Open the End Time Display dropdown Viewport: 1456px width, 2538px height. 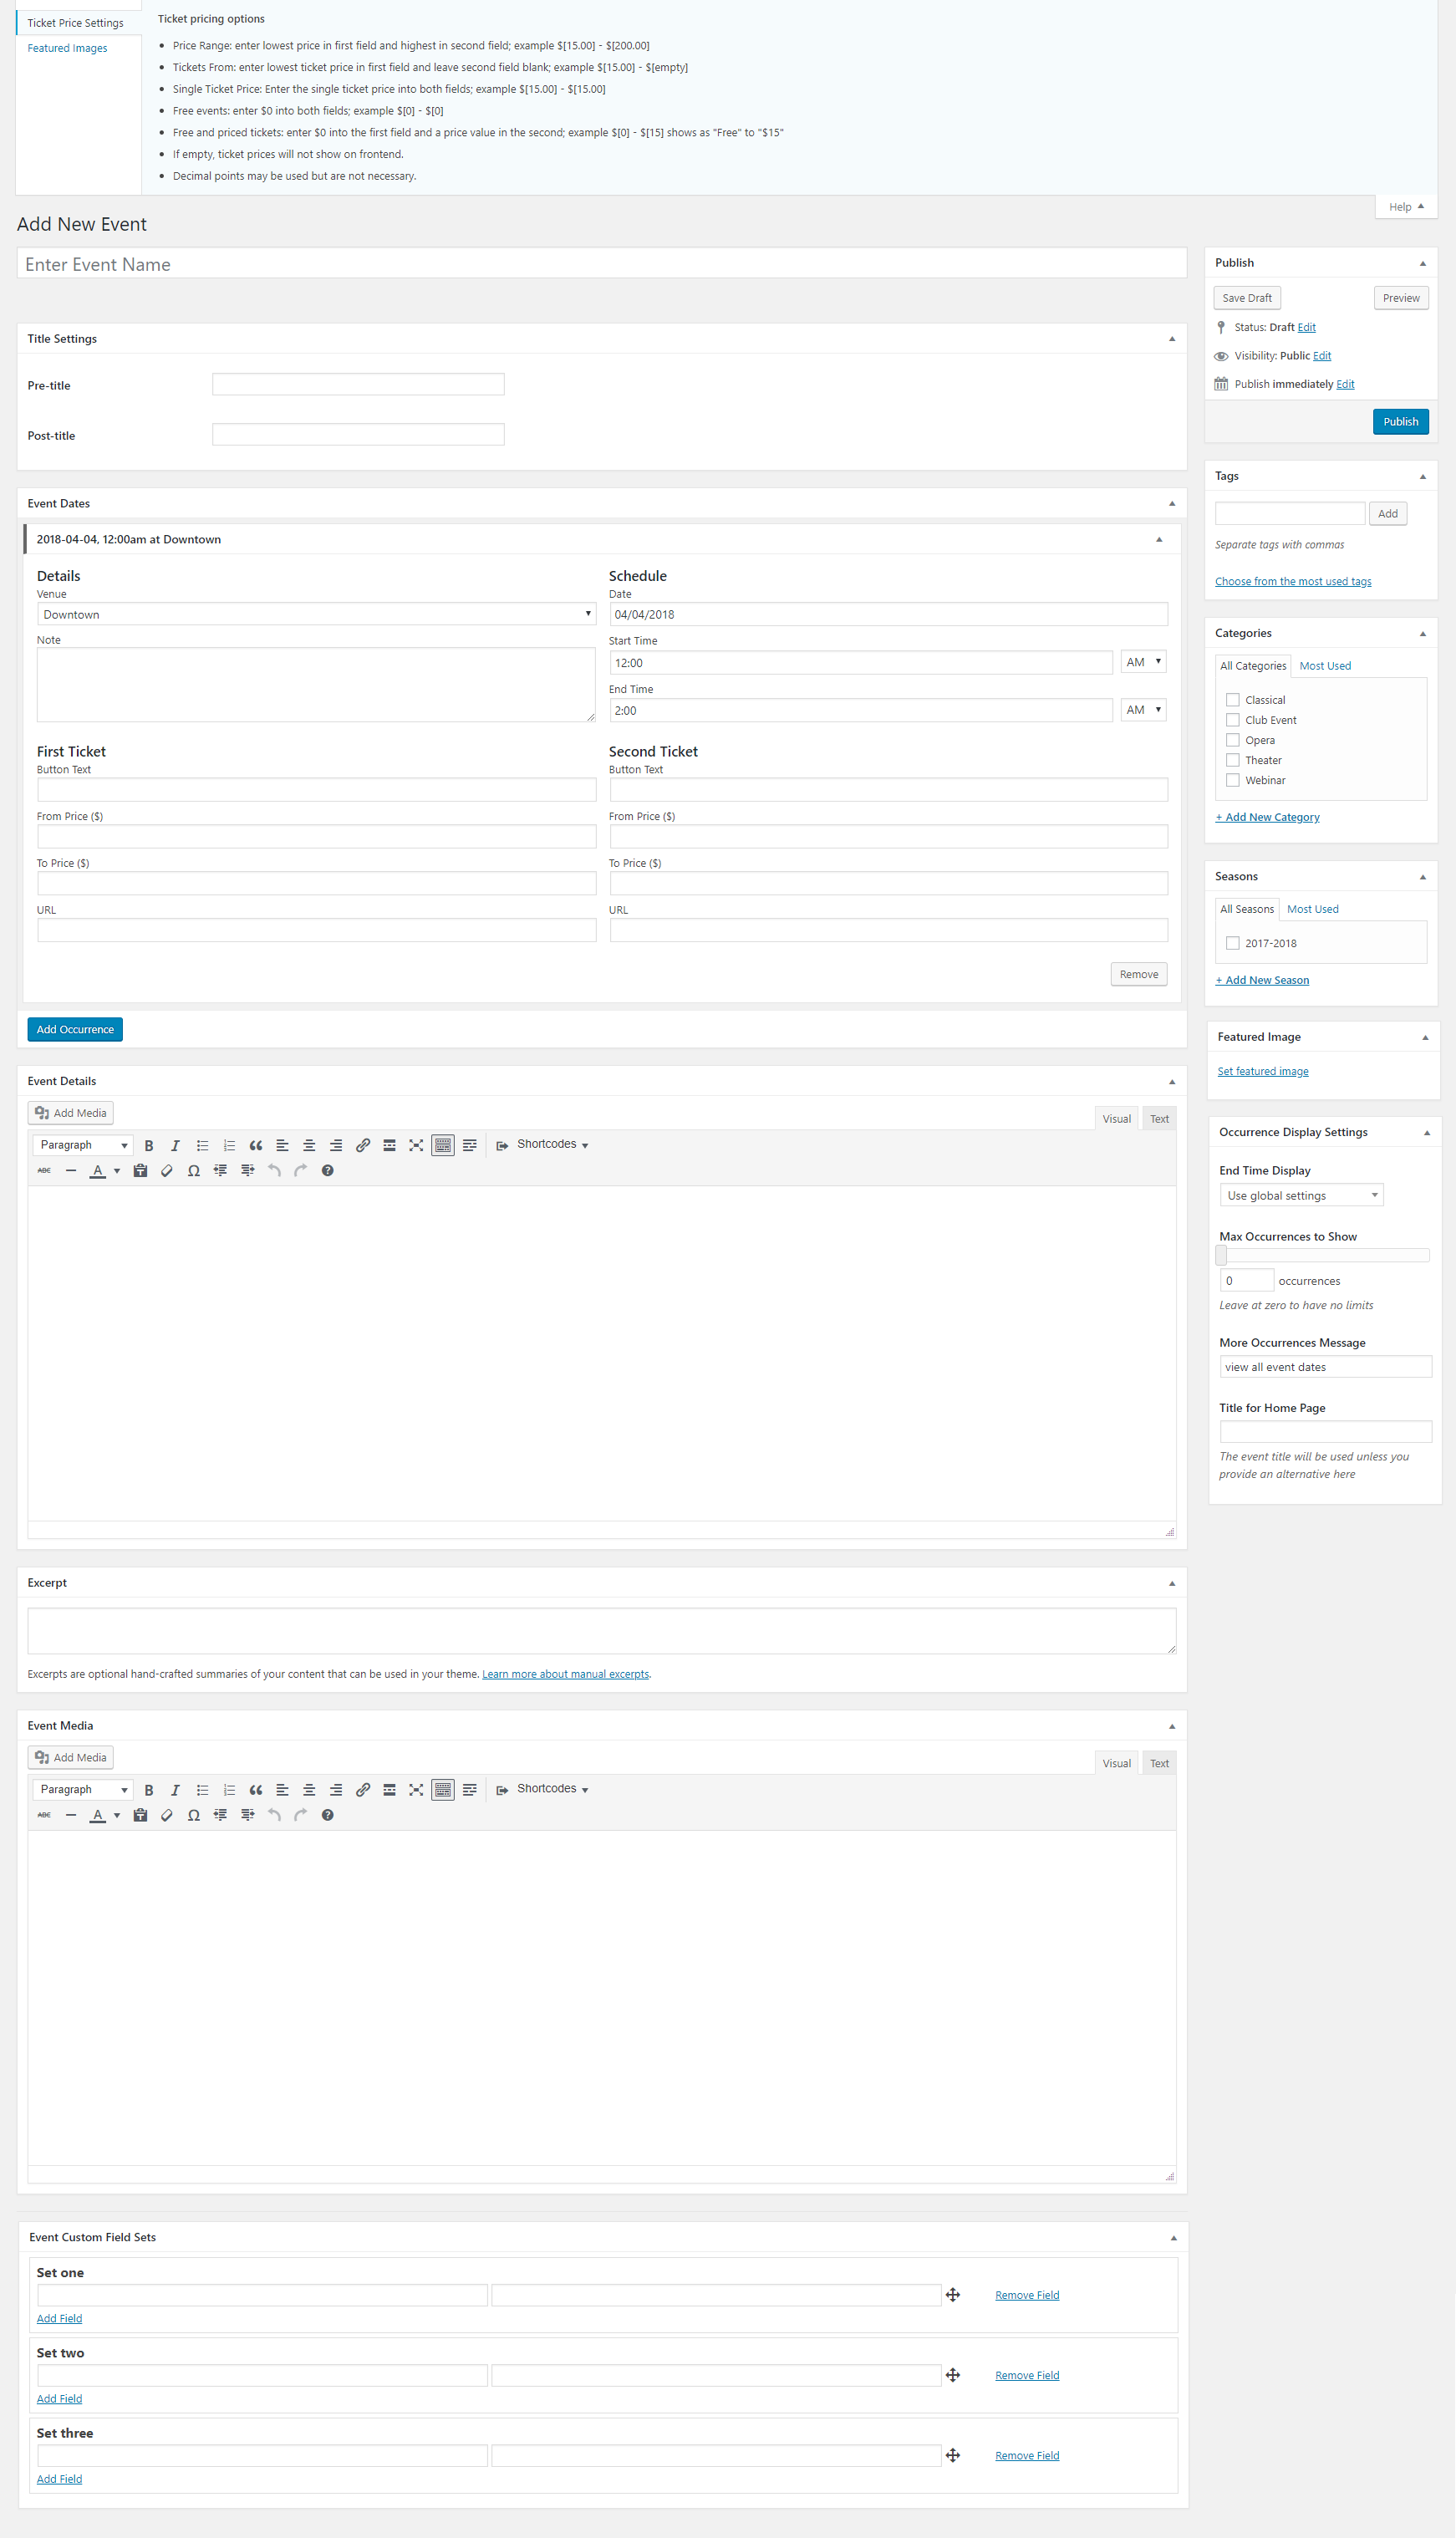point(1301,1195)
